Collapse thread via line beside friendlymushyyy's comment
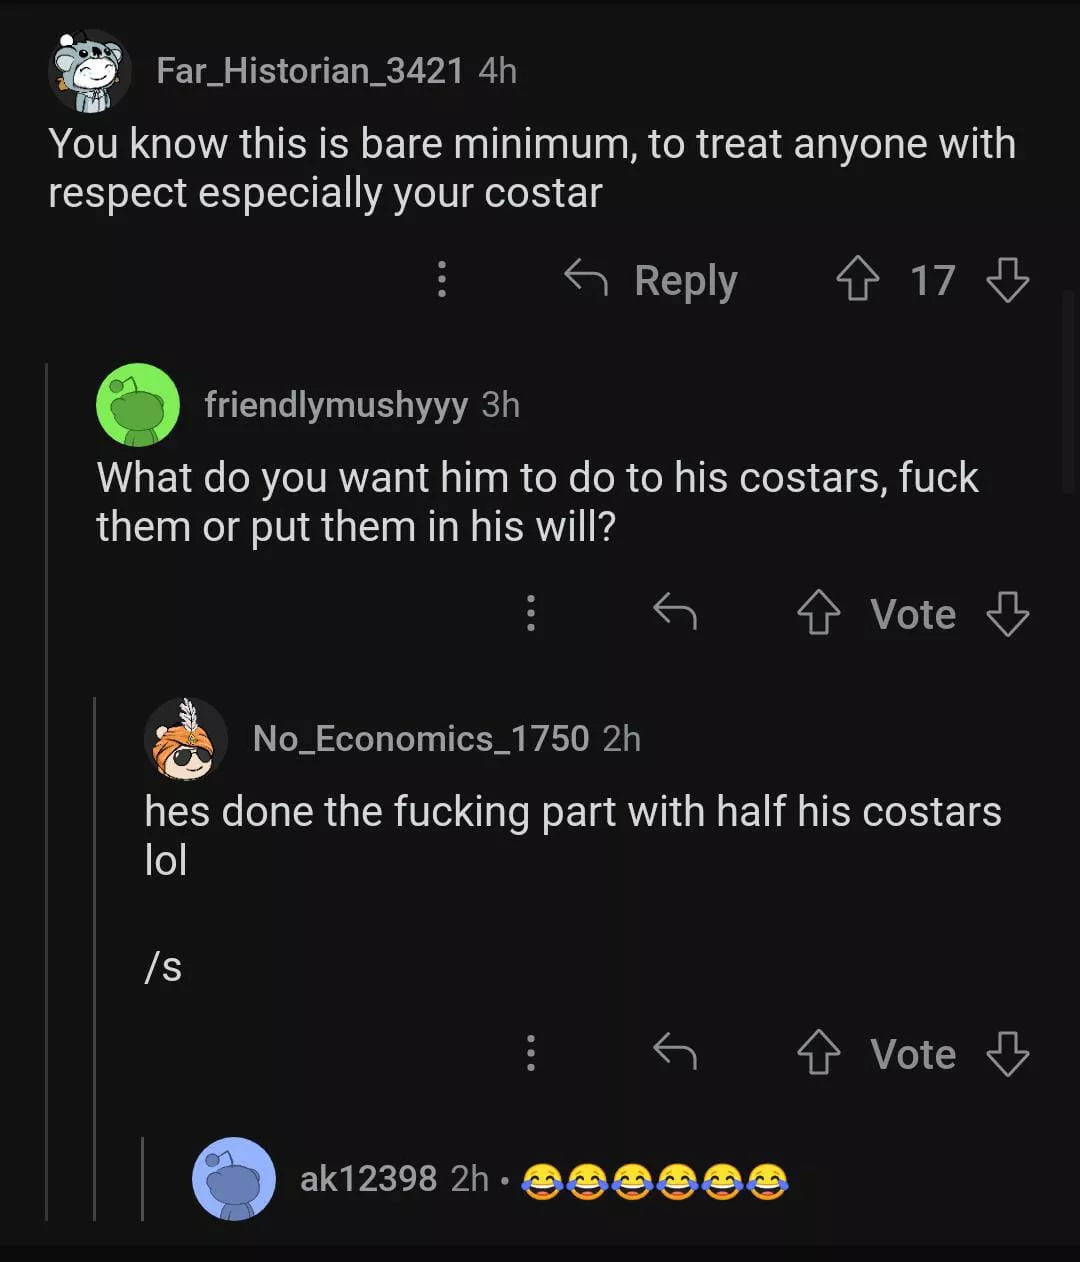This screenshot has height=1262, width=1080. click(x=47, y=790)
